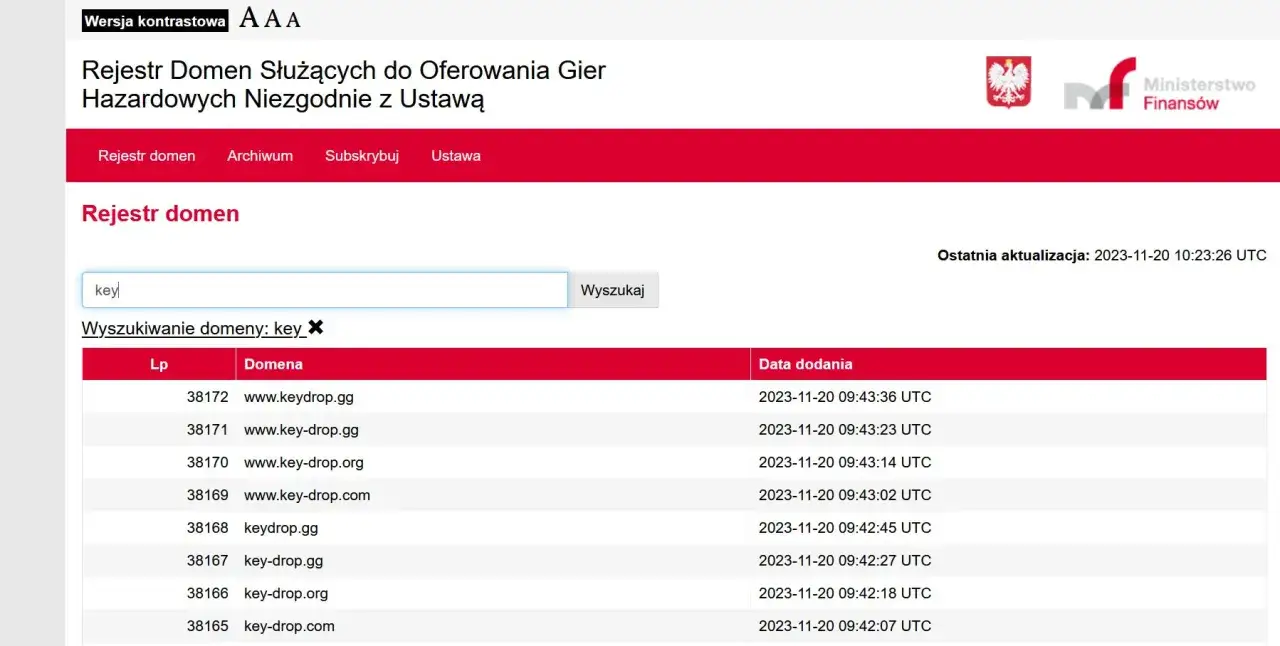The image size is (1280, 646).
Task: Click the Ministerstwo Finansów logo
Action: tap(1159, 84)
